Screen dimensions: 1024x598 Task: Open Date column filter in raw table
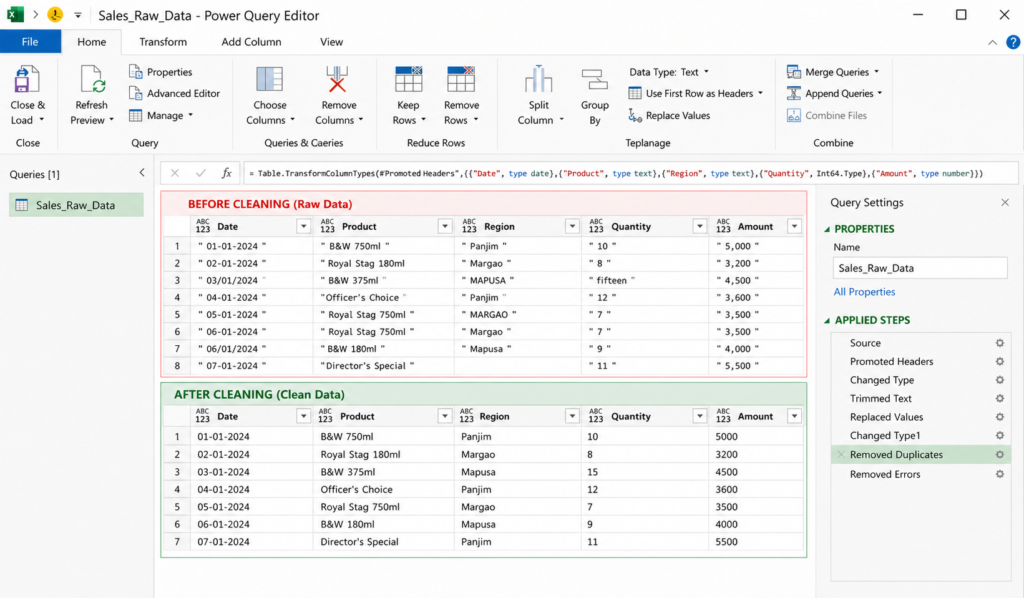[303, 227]
